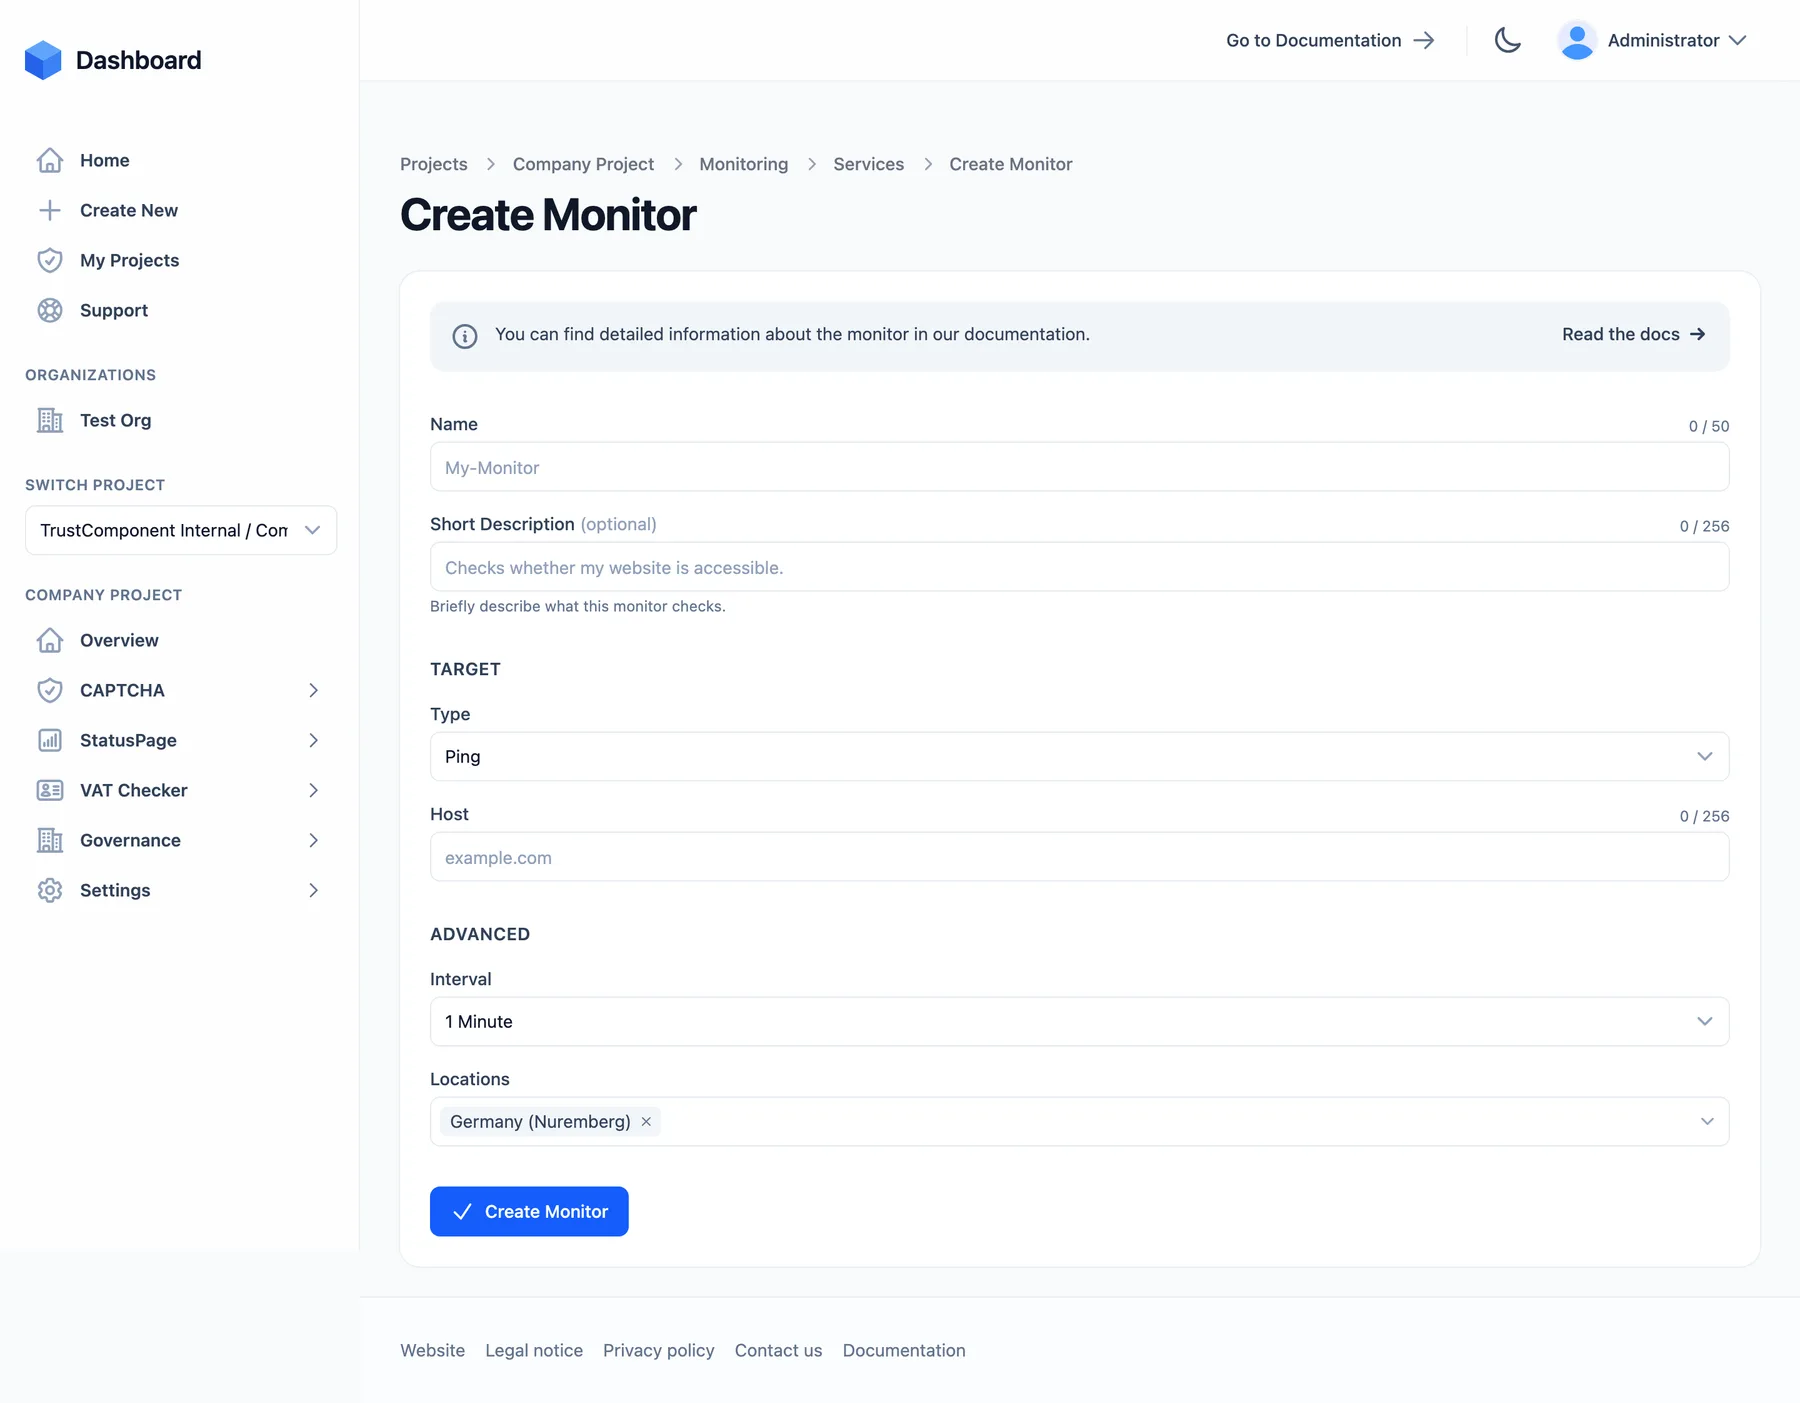Open the Type dropdown showing Ping
This screenshot has height=1403, width=1800.
coord(1079,757)
